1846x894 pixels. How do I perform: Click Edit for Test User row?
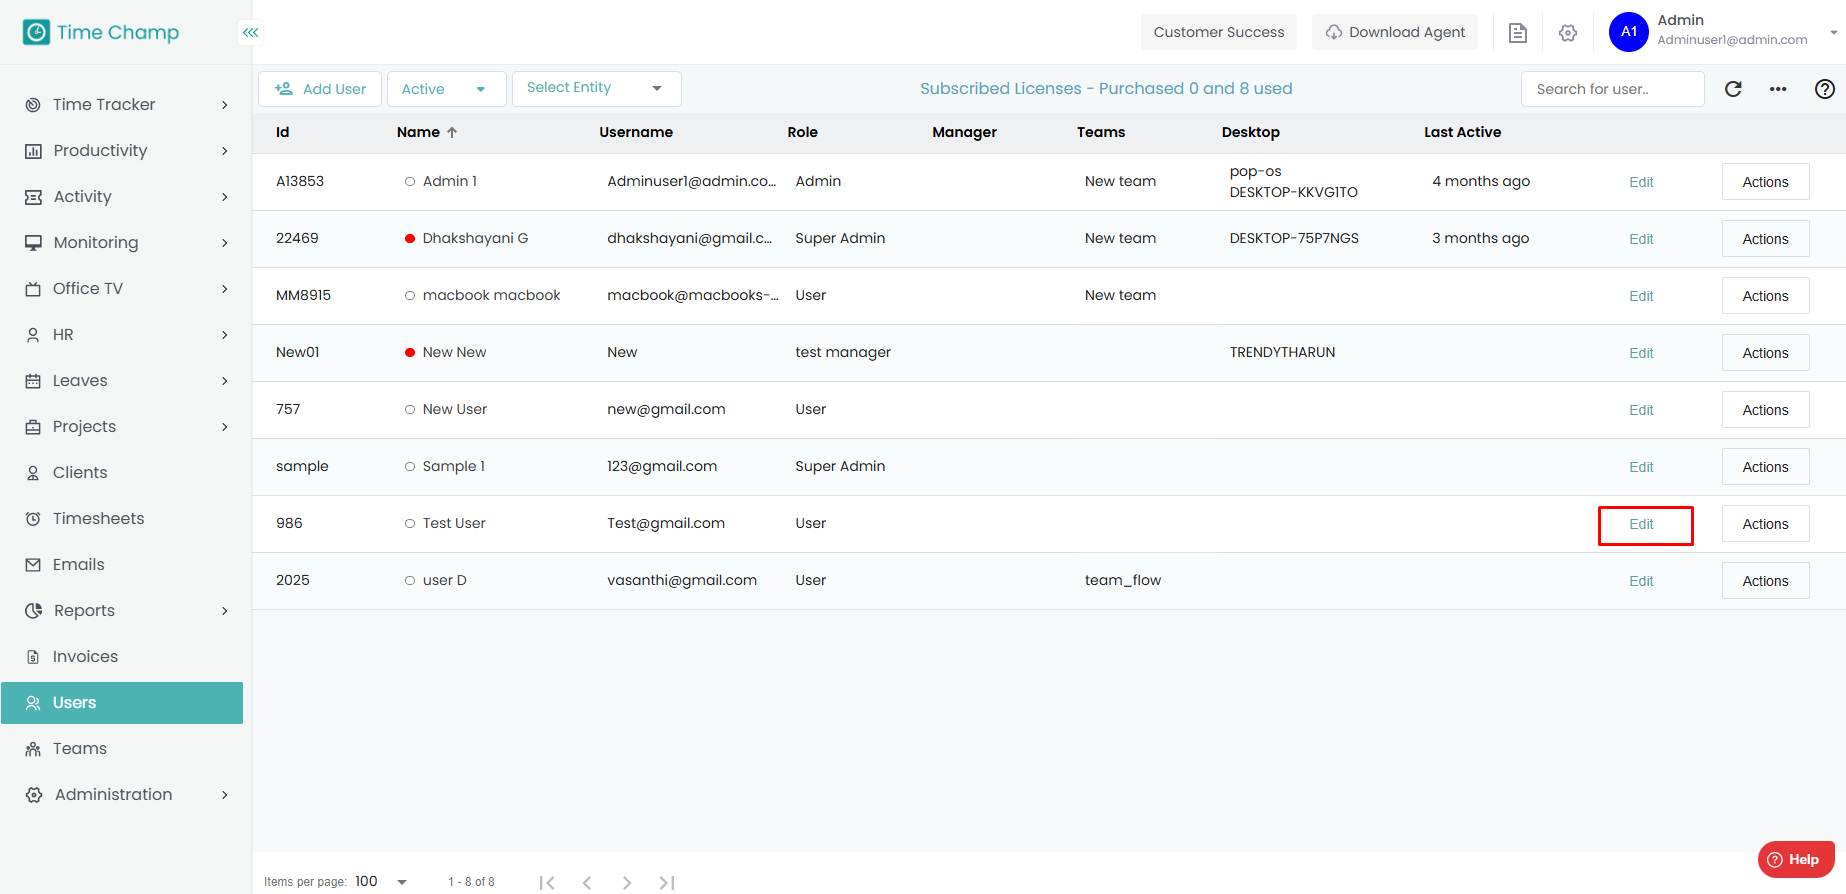(x=1641, y=525)
